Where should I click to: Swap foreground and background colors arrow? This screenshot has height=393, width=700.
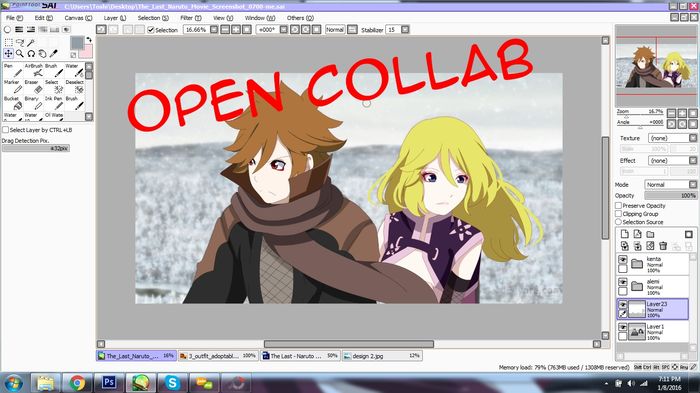point(88,40)
